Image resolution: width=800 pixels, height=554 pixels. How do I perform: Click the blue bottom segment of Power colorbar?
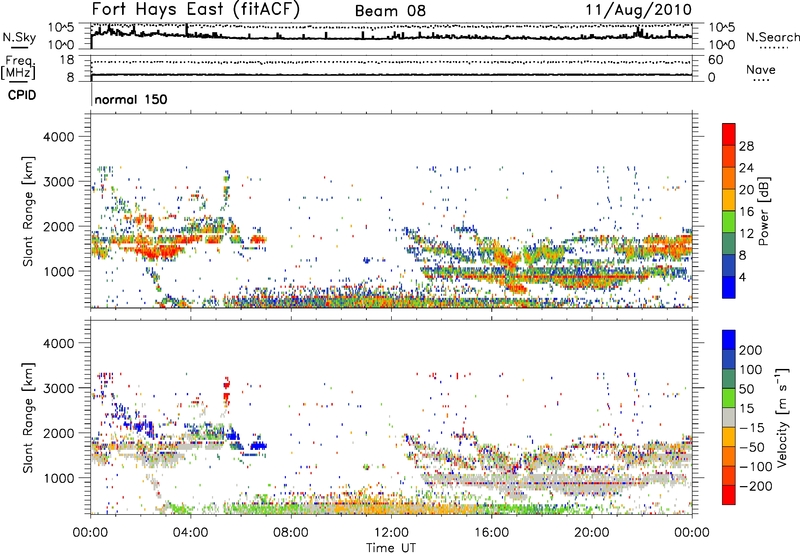(x=729, y=287)
